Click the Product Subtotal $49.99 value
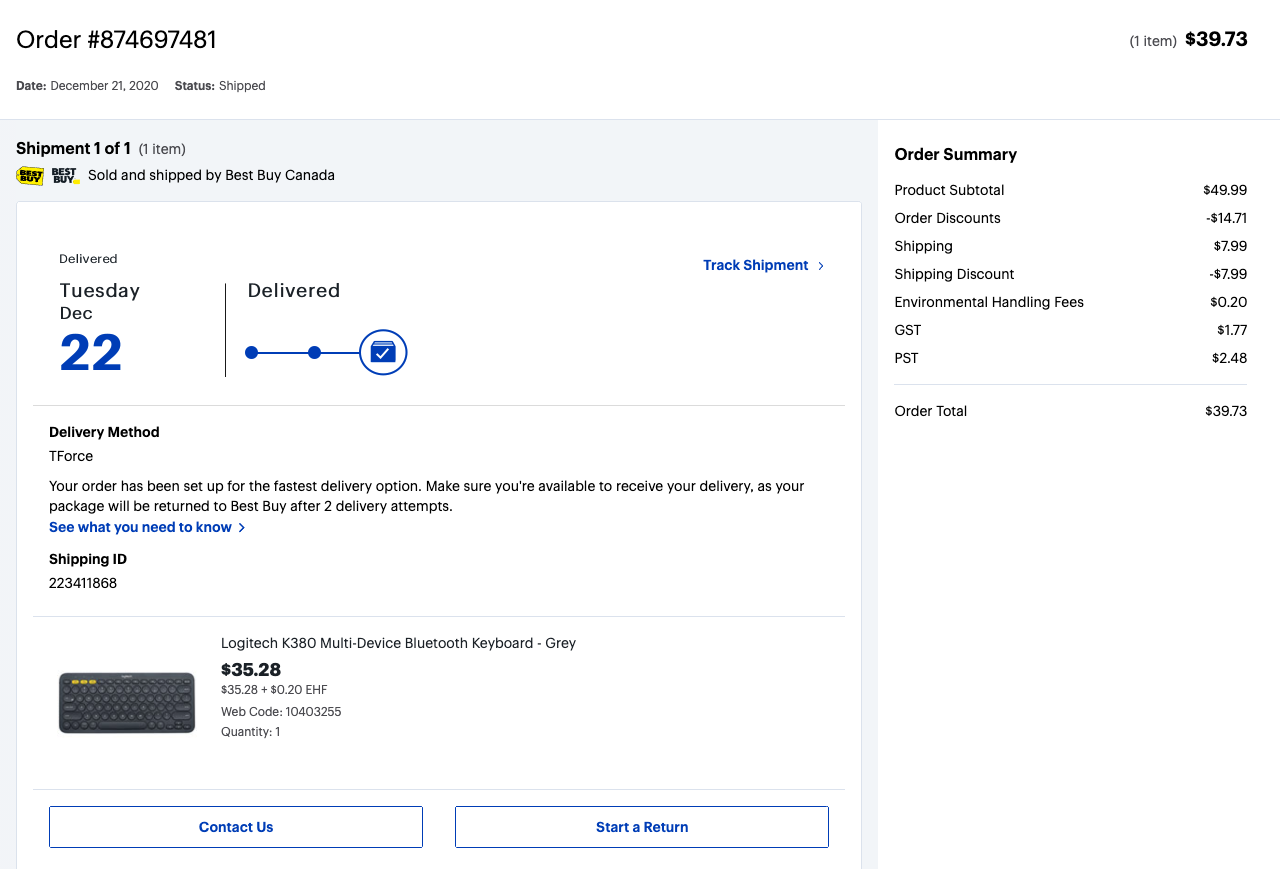This screenshot has height=869, width=1280. [1225, 190]
